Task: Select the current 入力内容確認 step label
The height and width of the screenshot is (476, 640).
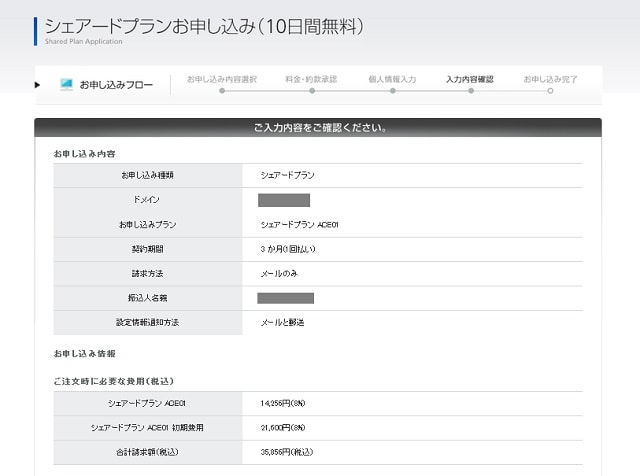Action: click(x=470, y=78)
